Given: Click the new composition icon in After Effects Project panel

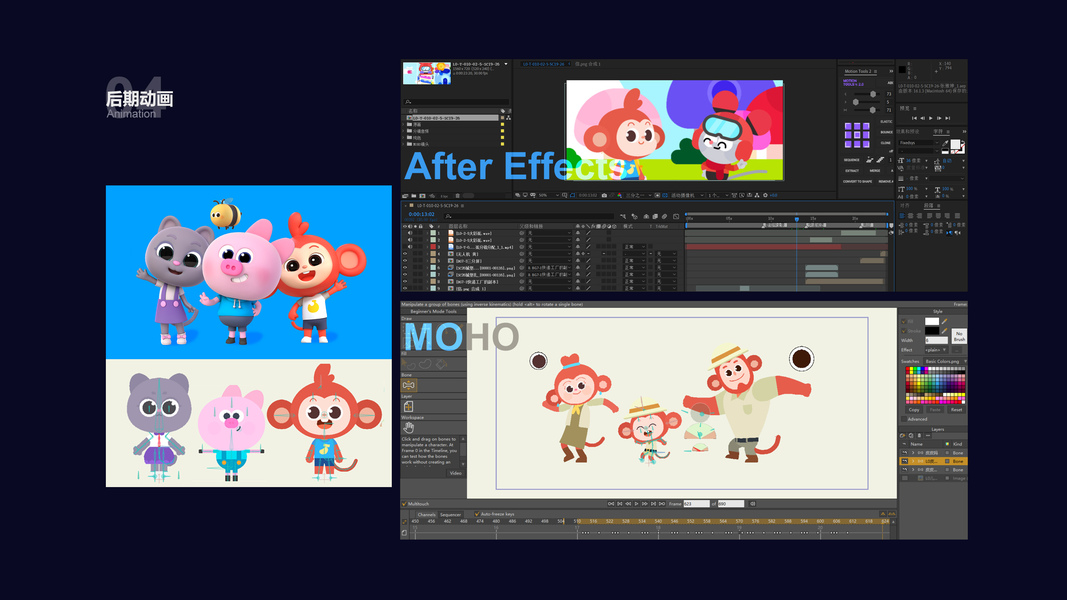Looking at the screenshot, I should click(423, 196).
